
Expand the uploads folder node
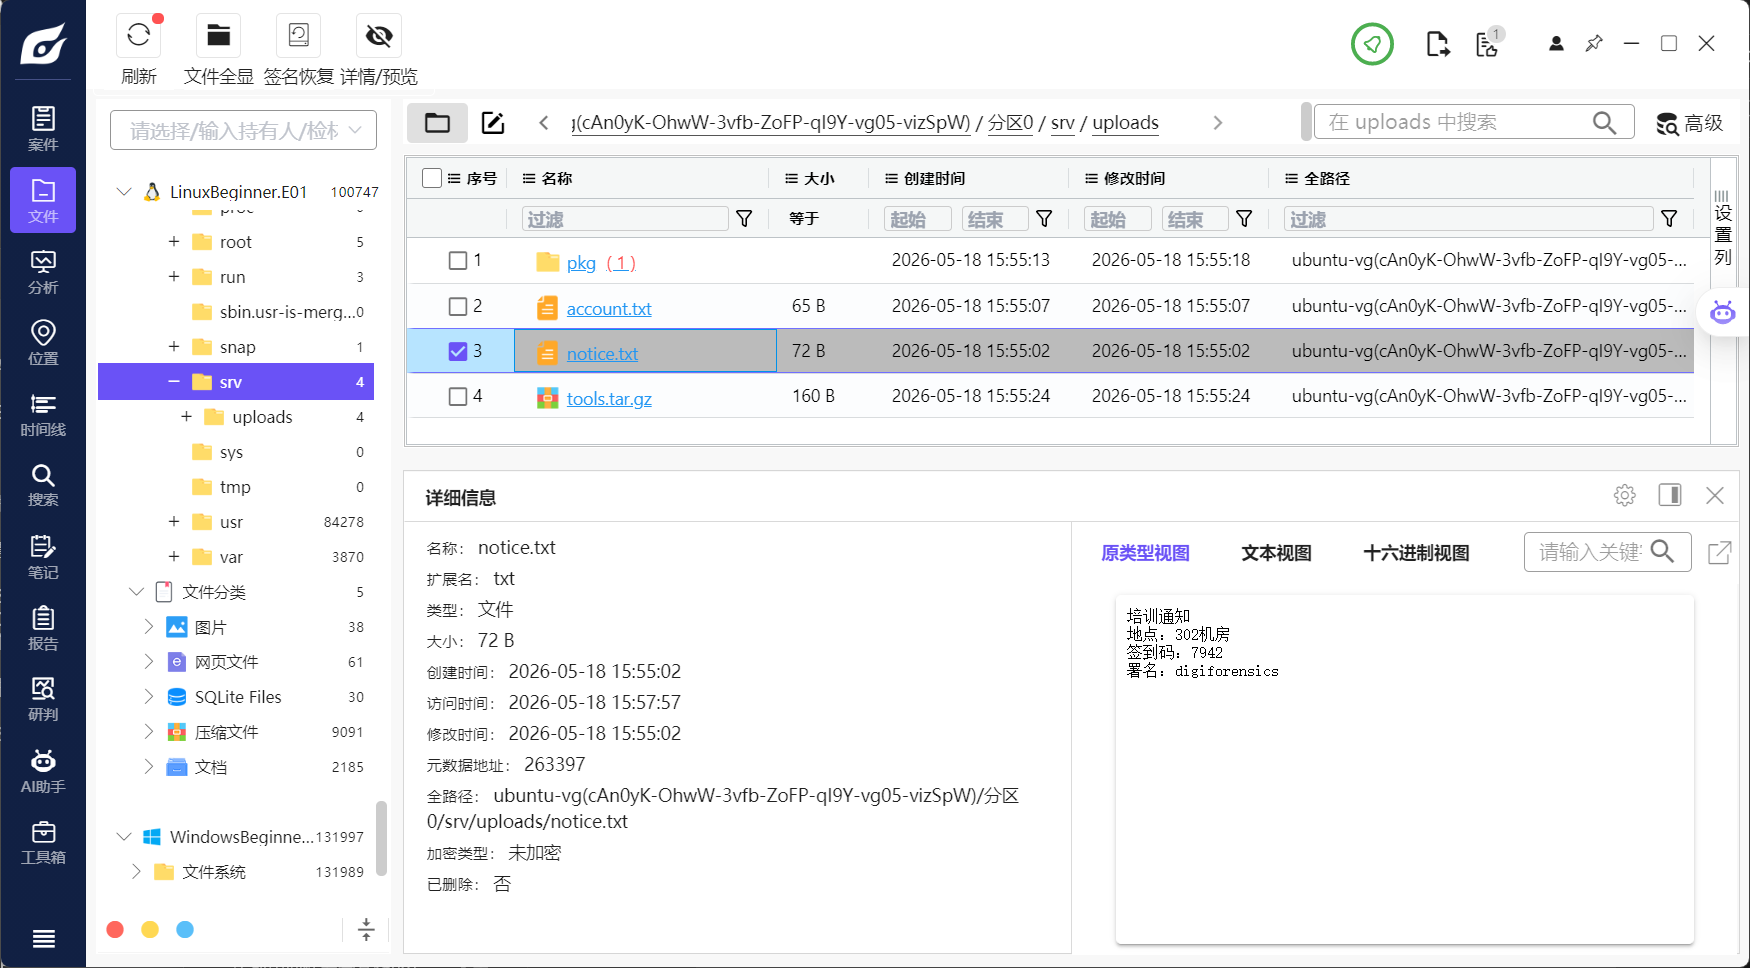(186, 416)
